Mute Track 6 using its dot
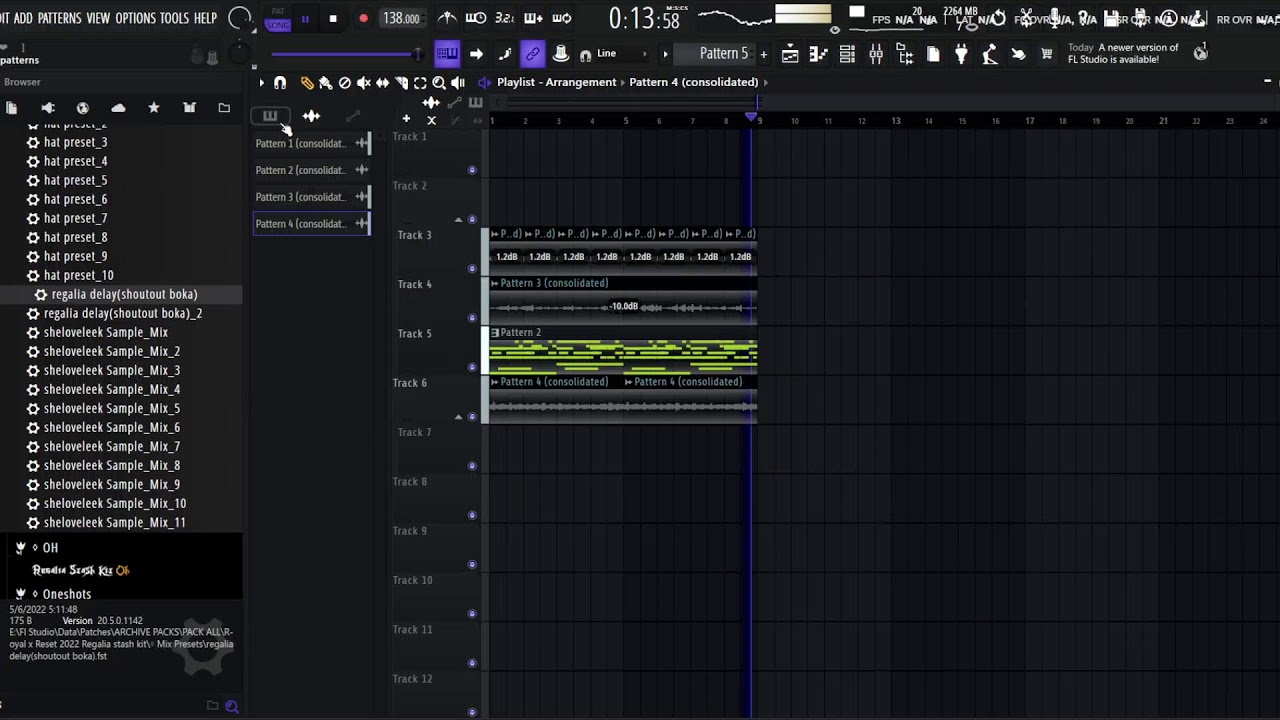Viewport: 1280px width, 720px height. coord(472,416)
